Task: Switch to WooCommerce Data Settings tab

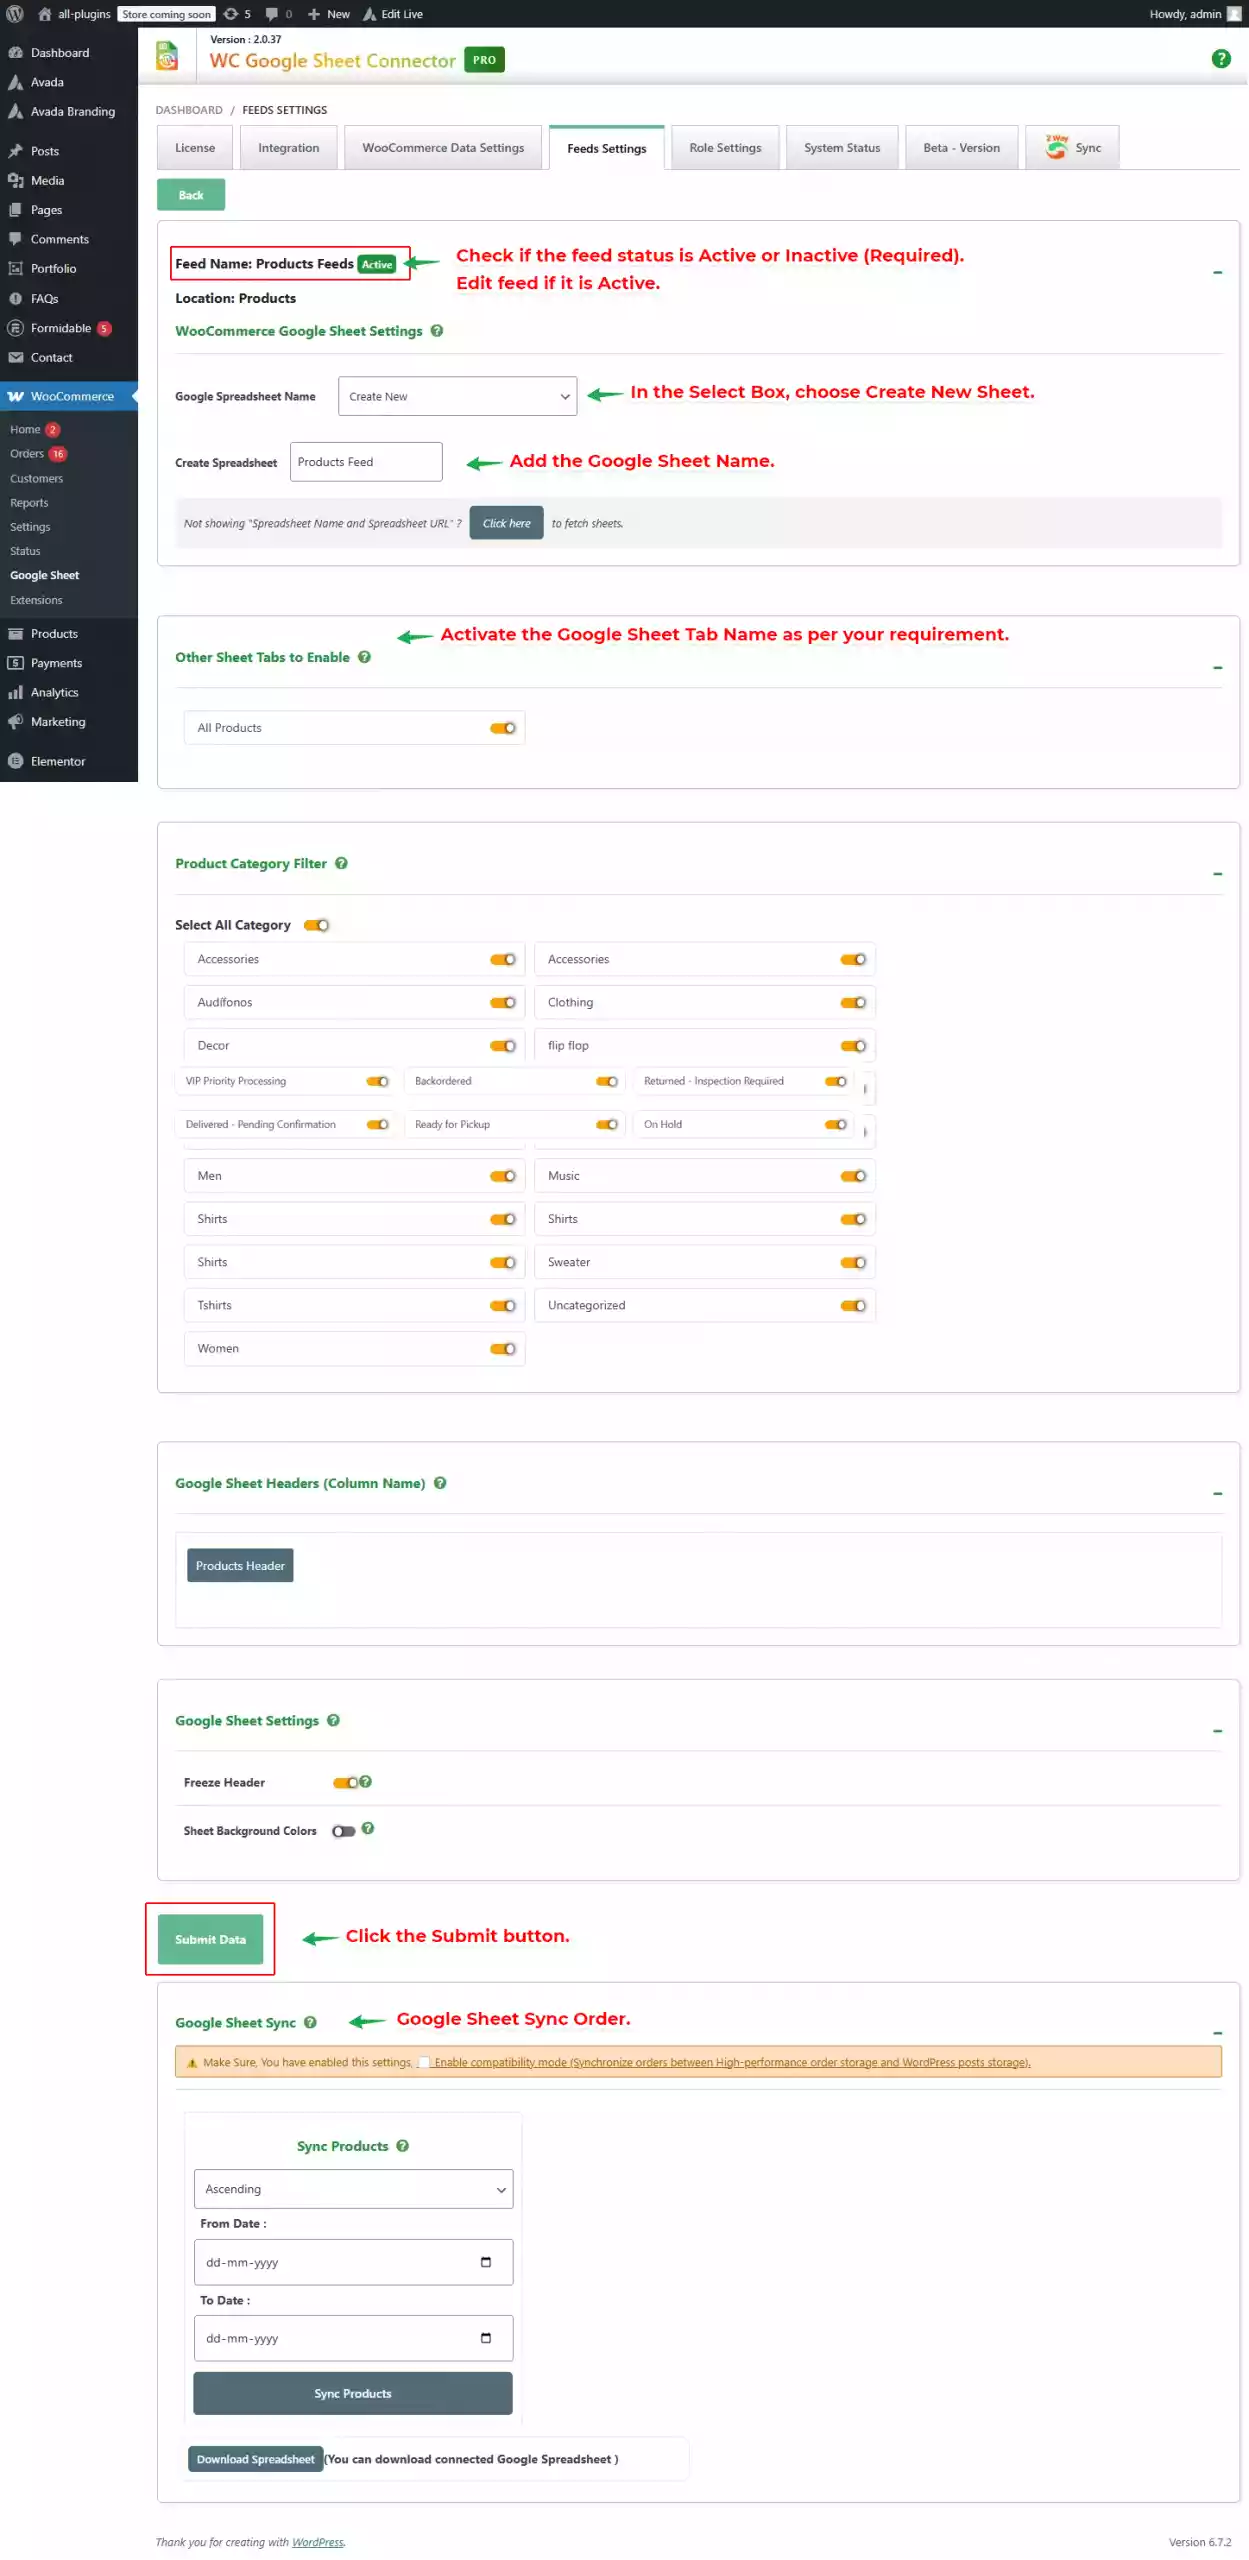Action: [443, 148]
